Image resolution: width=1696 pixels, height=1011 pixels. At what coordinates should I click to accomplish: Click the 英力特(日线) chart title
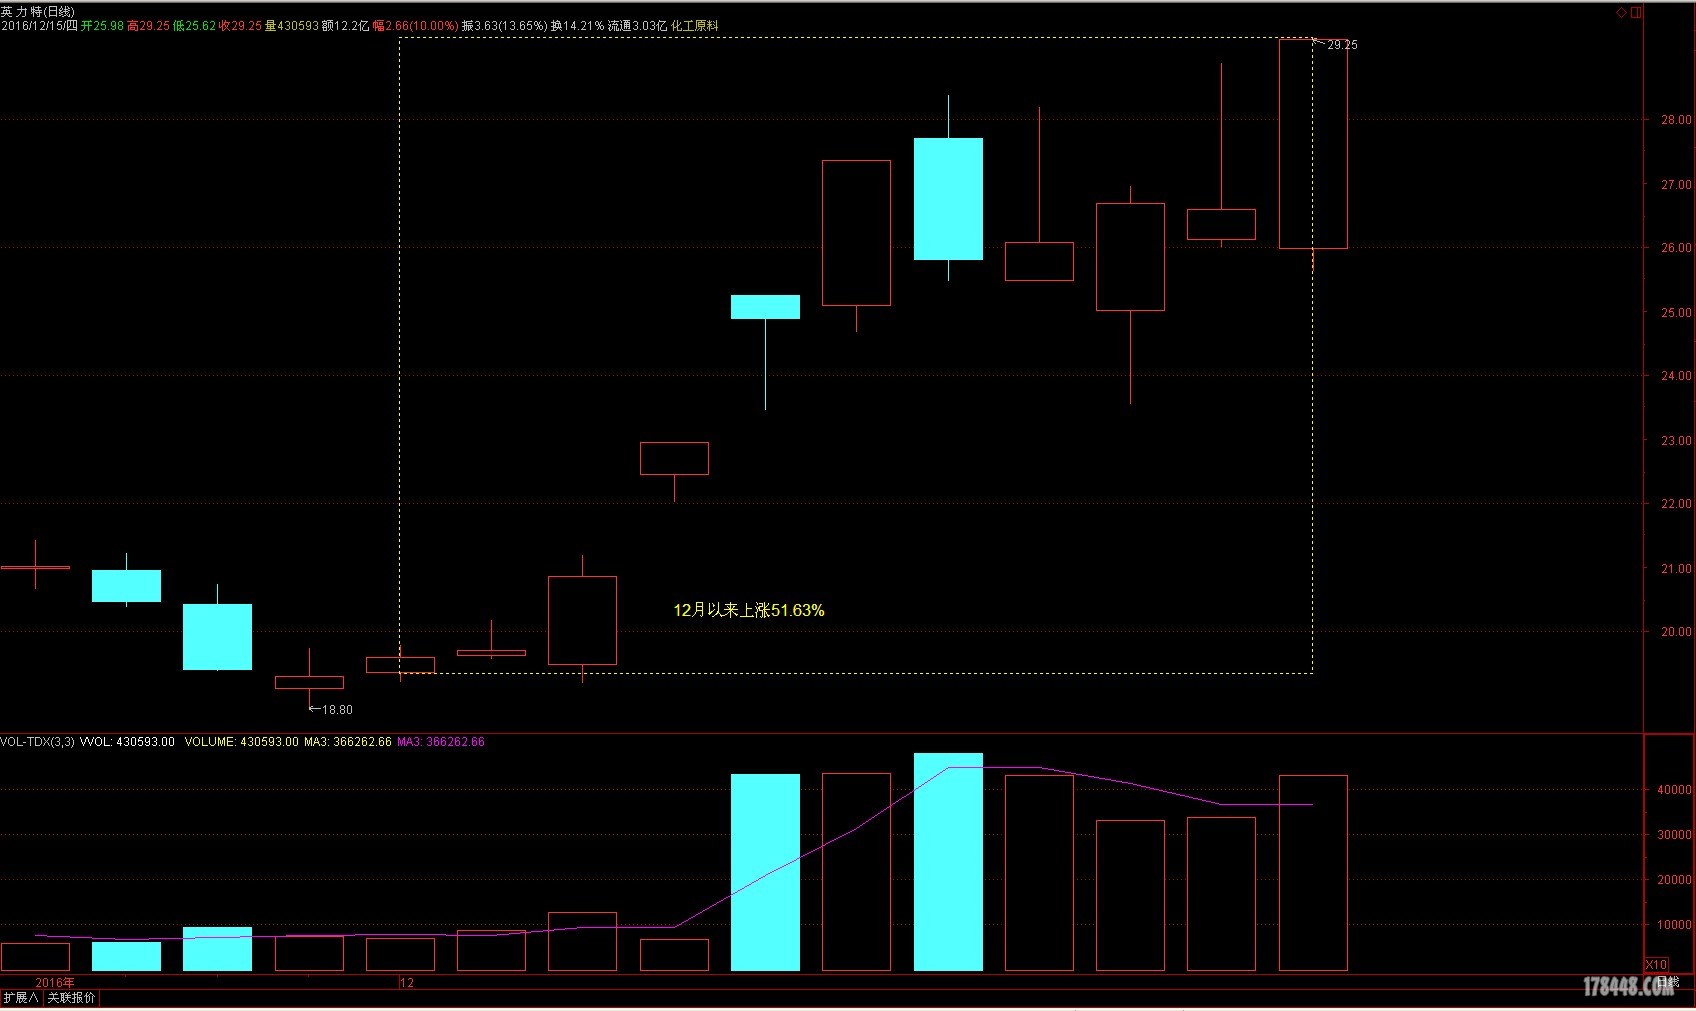38,12
